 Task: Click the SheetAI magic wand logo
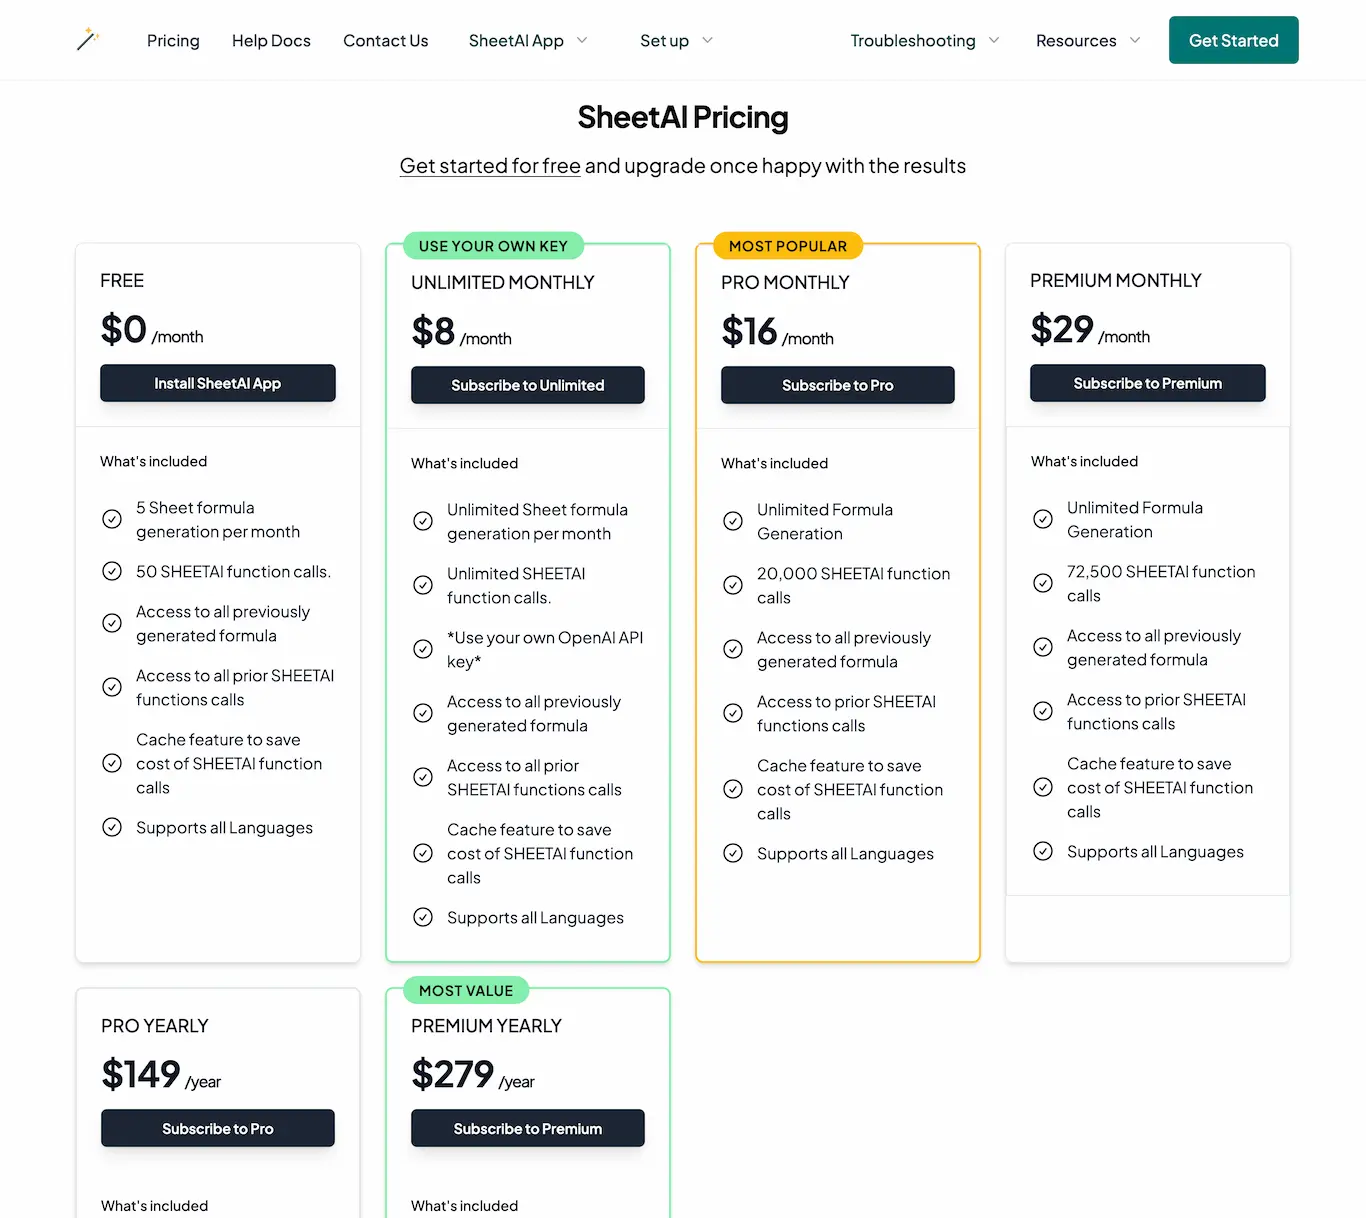(x=88, y=40)
